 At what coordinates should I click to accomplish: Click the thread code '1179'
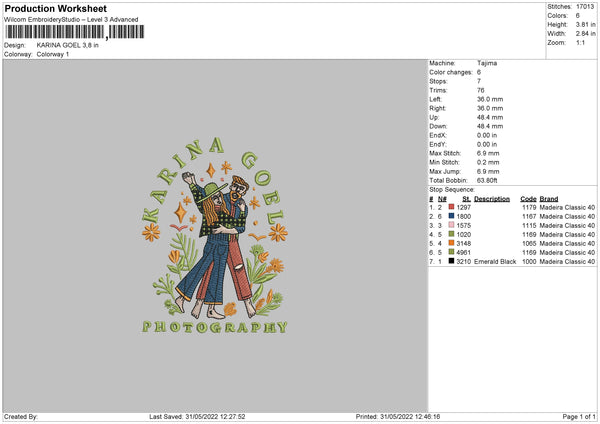click(x=529, y=207)
